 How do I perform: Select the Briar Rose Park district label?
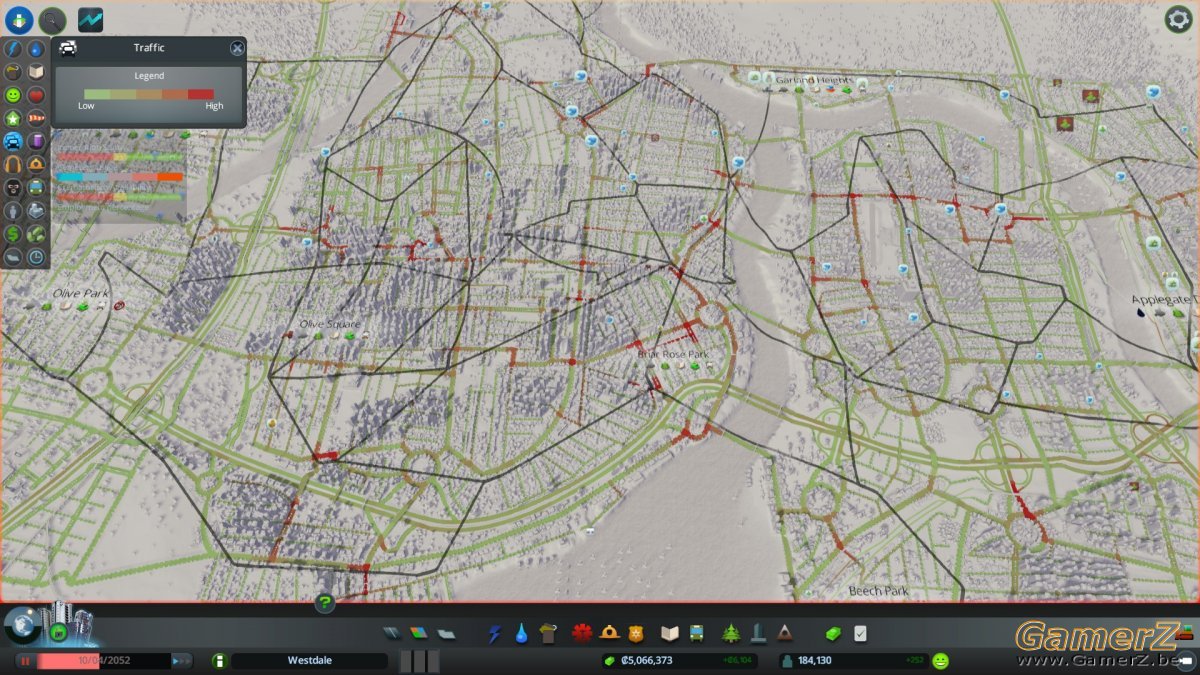pos(673,354)
